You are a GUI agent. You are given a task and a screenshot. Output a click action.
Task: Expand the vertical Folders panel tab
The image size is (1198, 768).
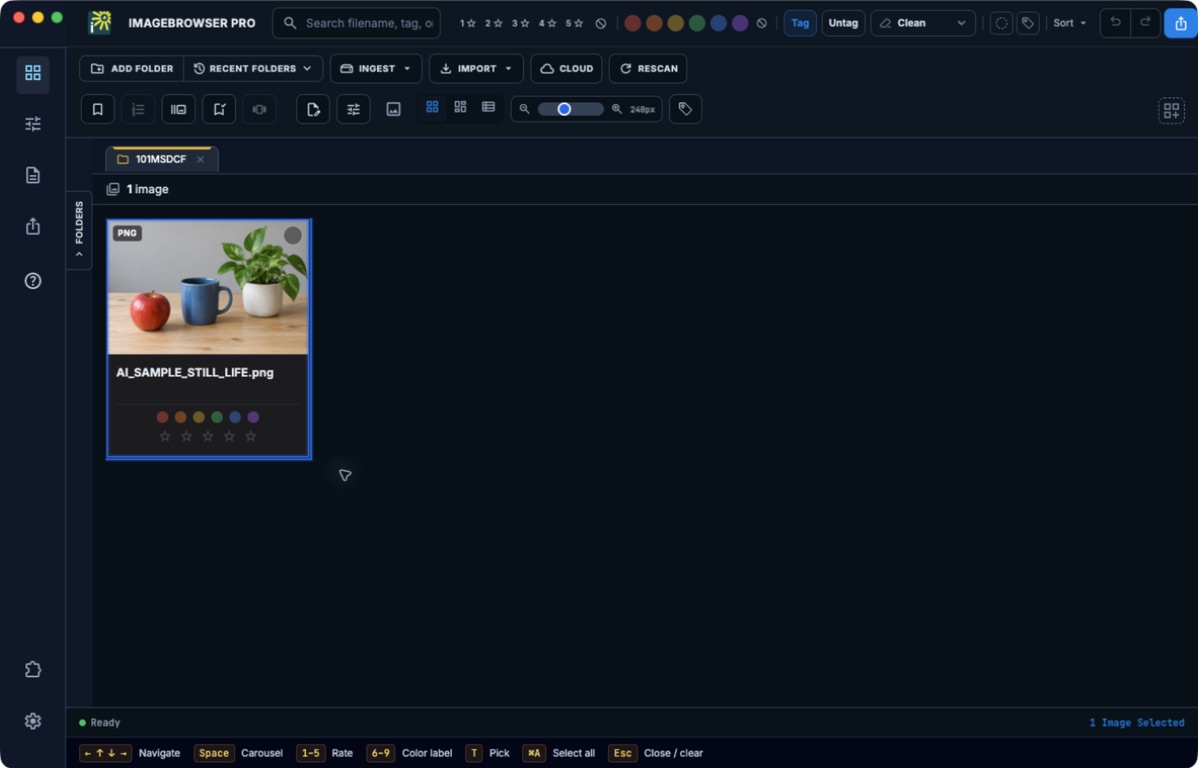[x=79, y=229]
